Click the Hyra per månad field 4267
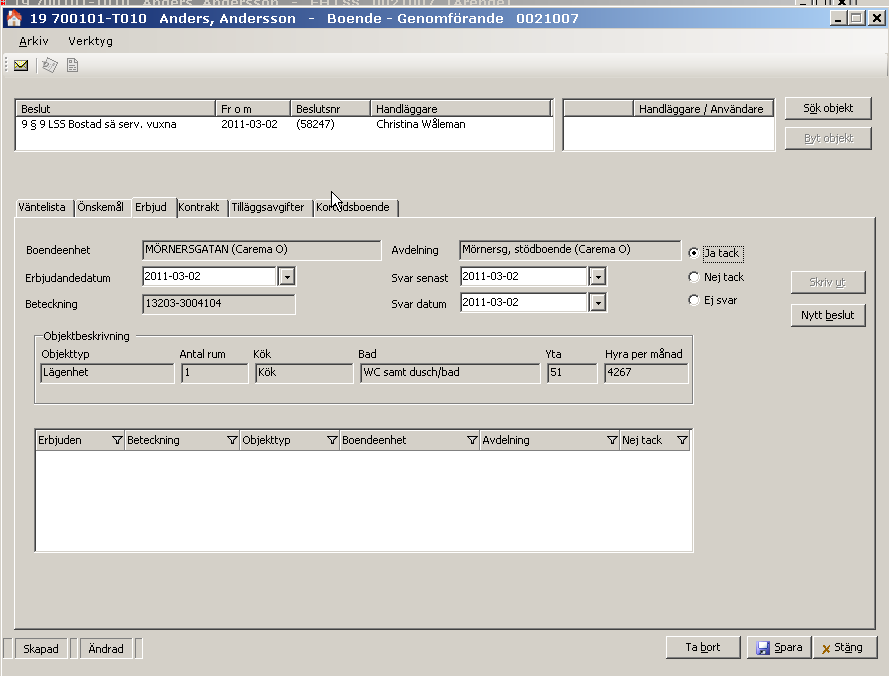 [646, 373]
